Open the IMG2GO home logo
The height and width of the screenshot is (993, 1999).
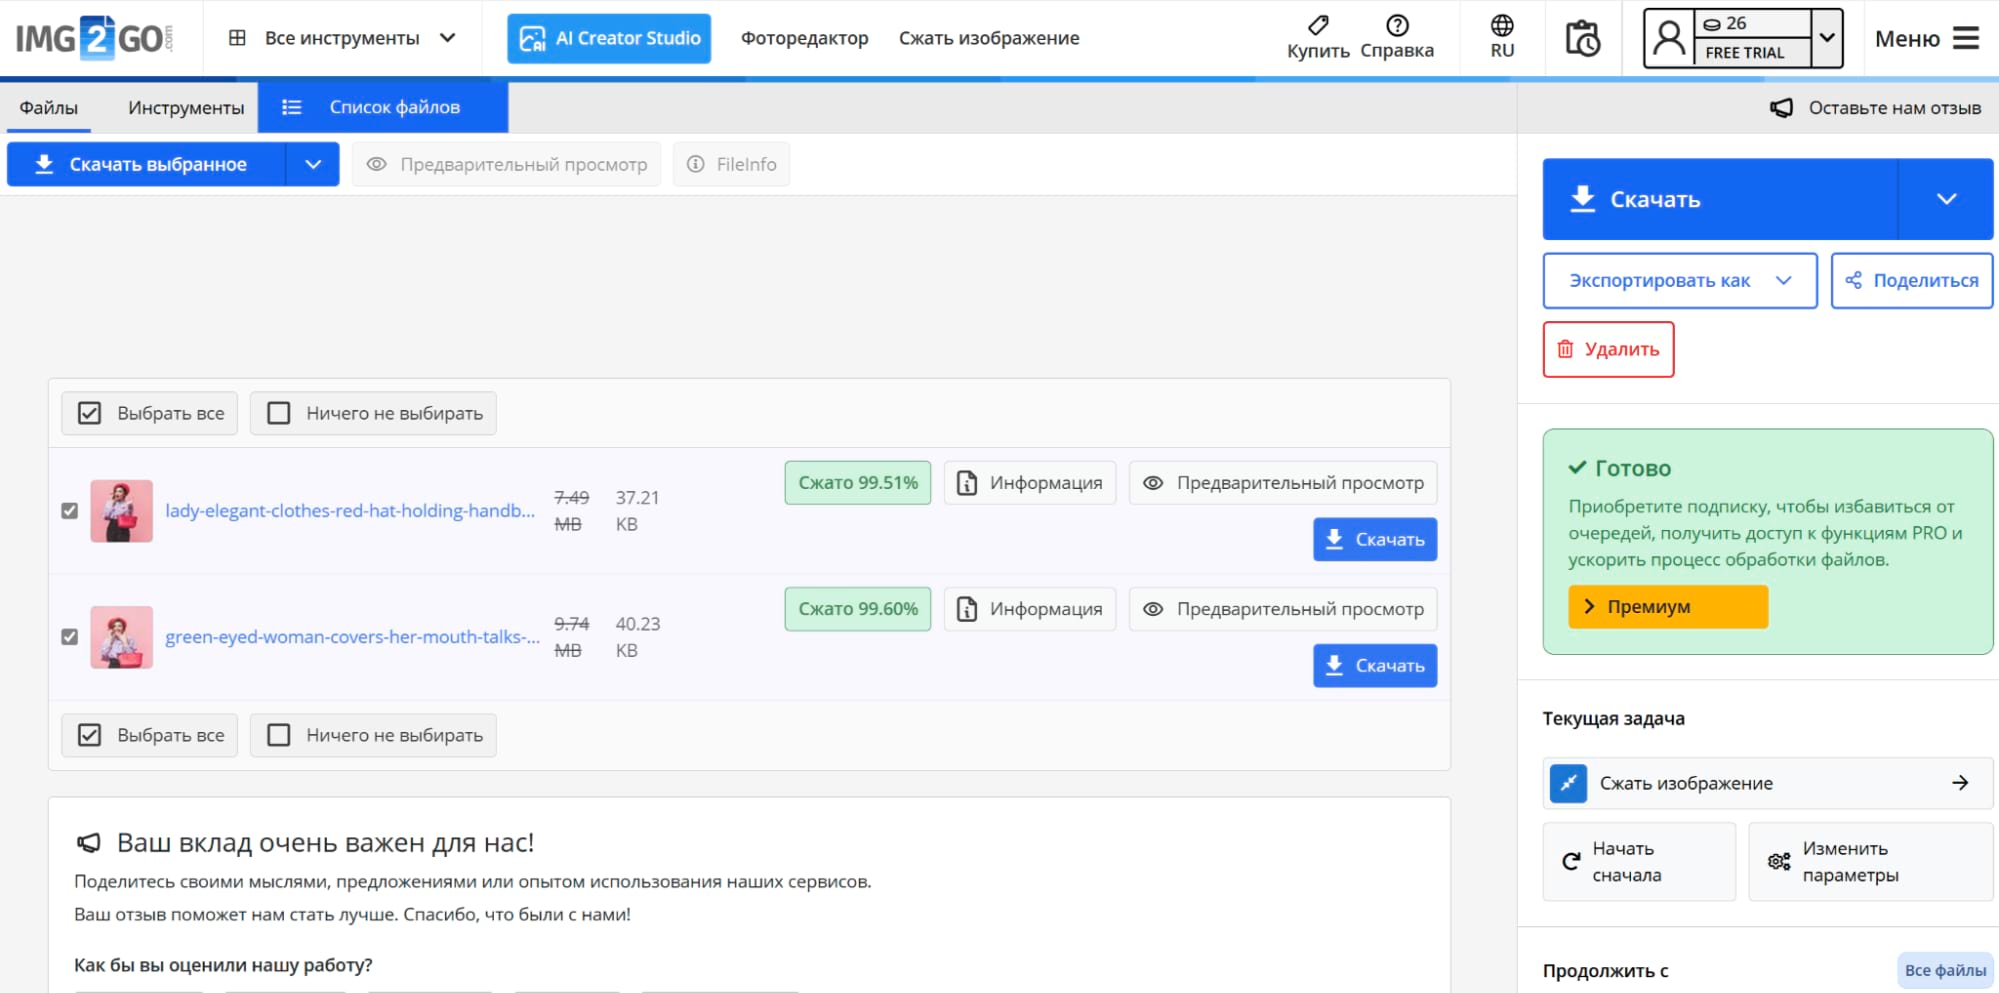94,38
